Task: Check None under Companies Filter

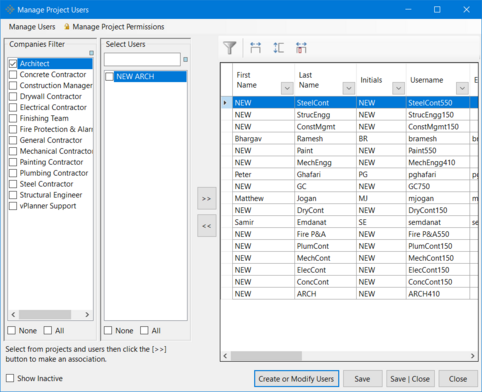Action: click(12, 330)
